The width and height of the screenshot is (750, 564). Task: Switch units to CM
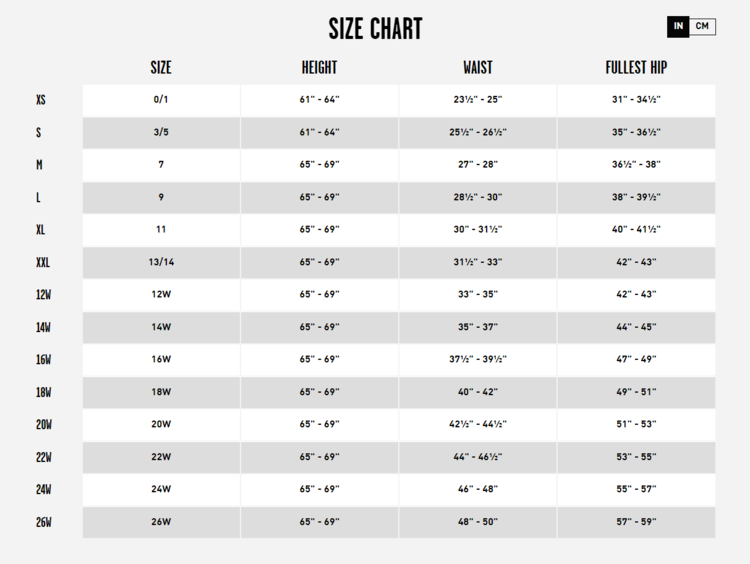pyautogui.click(x=703, y=26)
